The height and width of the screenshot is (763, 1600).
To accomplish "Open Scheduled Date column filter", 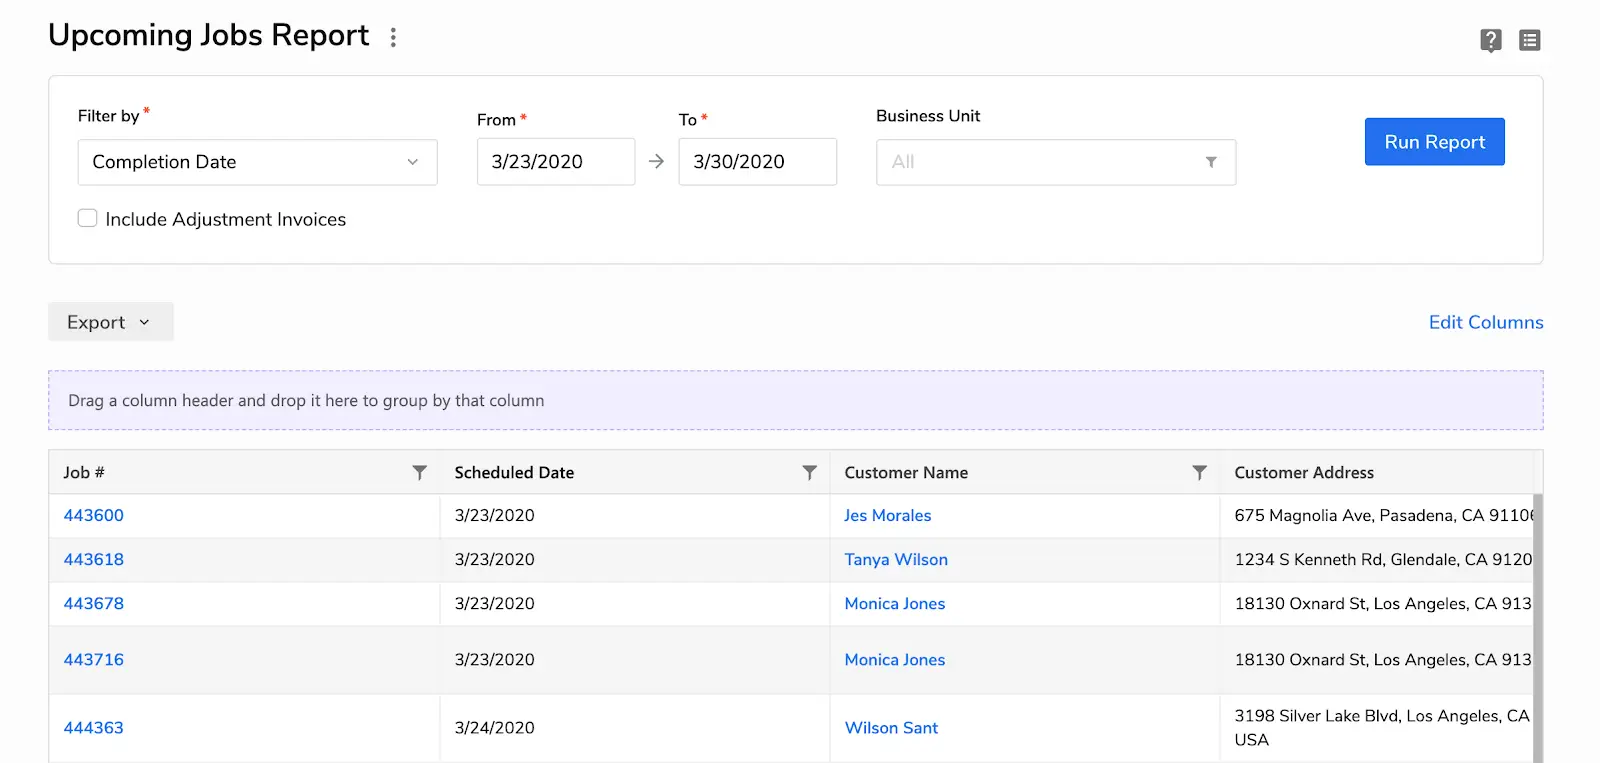I will tap(809, 473).
